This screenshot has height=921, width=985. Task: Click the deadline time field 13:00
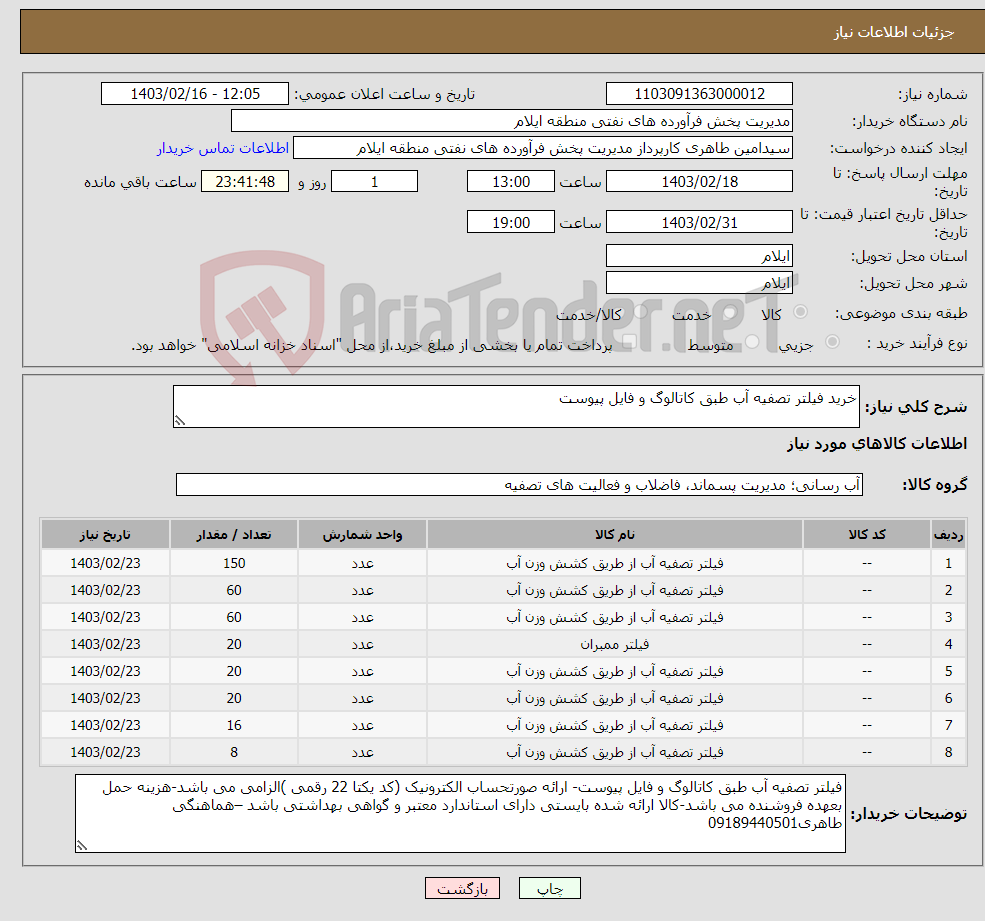click(511, 182)
